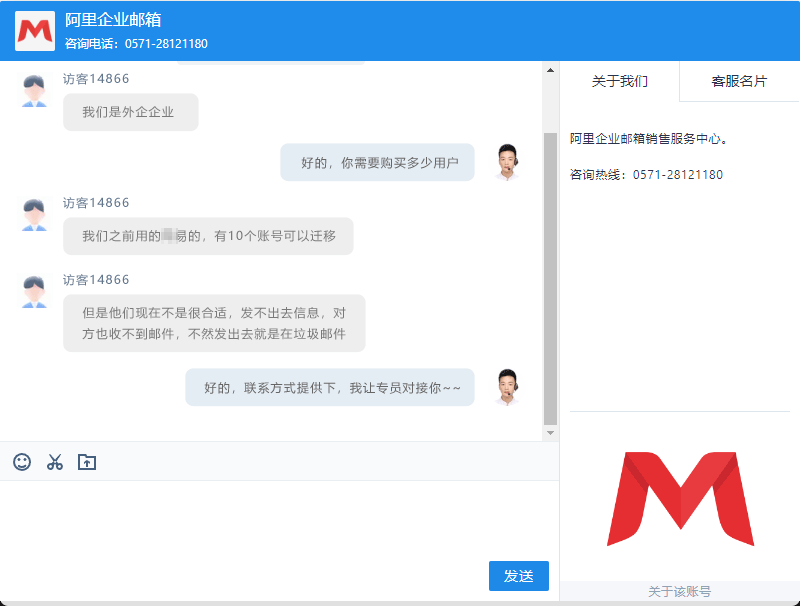This screenshot has height=606, width=800.
Task: Click the text 阿里企业邮箱销售服务中心。
Action: (649, 139)
